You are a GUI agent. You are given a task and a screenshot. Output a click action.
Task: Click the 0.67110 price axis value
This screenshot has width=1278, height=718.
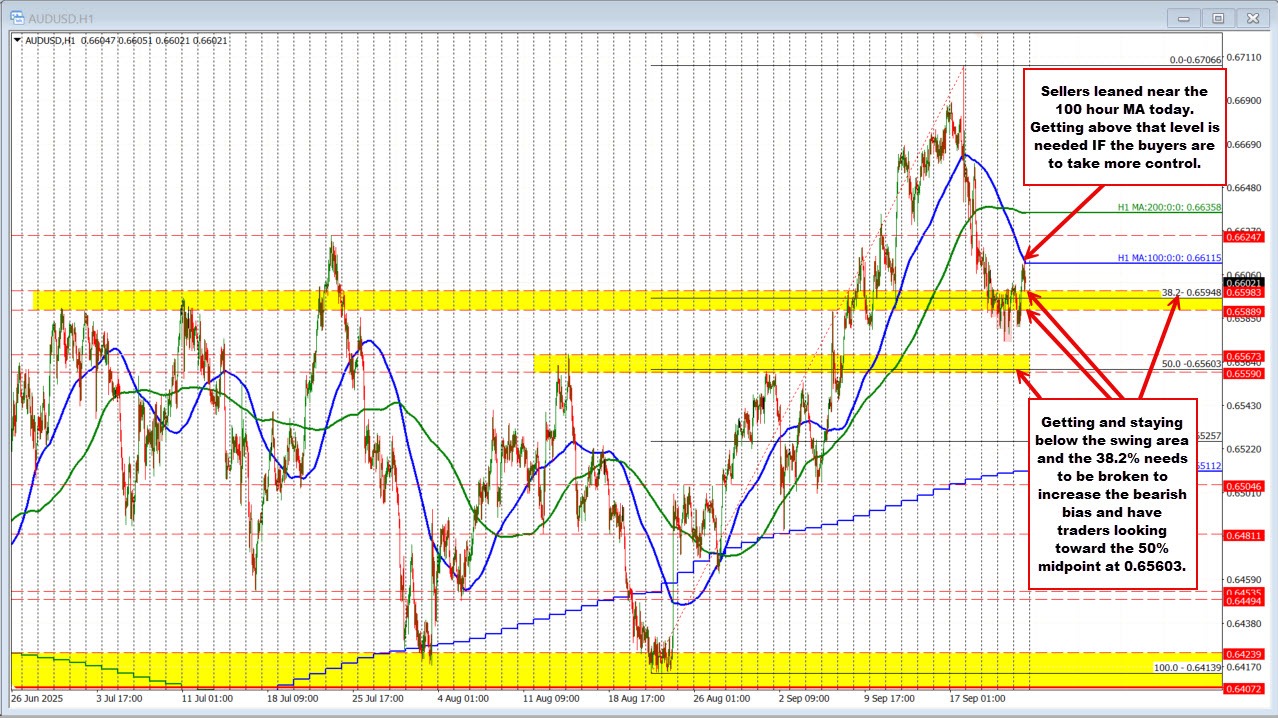[1245, 57]
